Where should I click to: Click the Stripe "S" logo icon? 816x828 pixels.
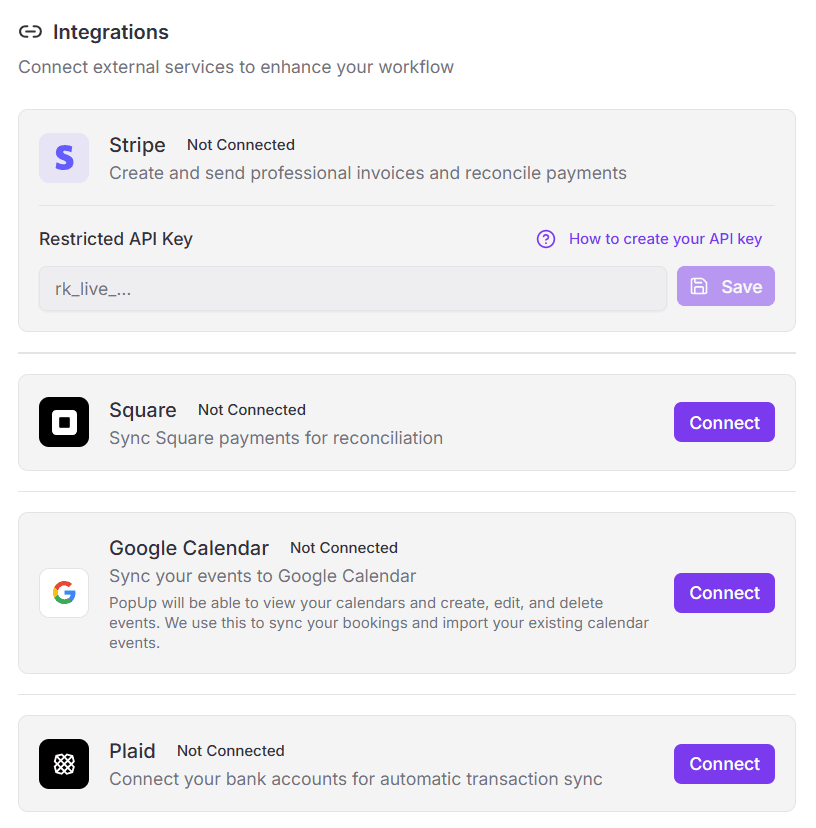pos(63,157)
